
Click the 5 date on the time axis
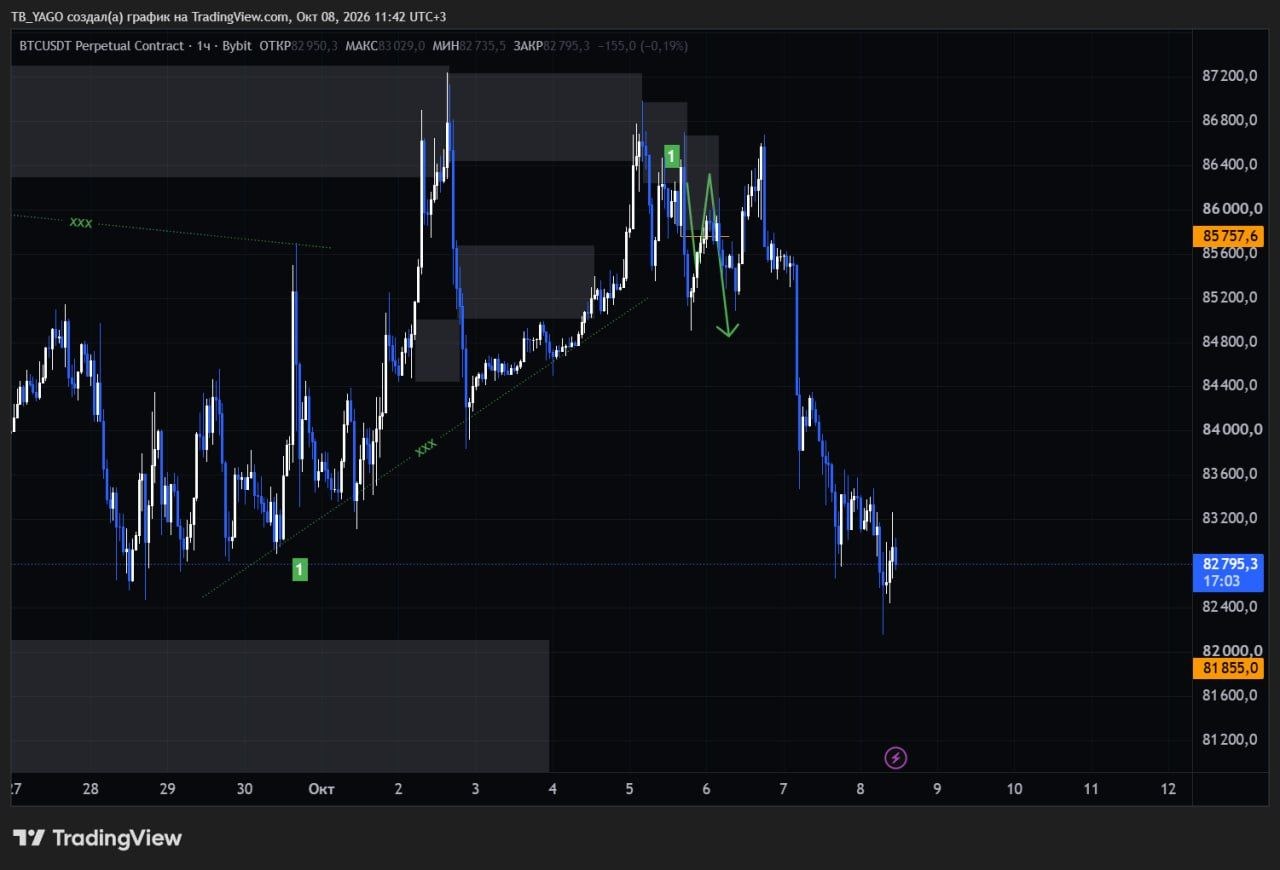[629, 789]
